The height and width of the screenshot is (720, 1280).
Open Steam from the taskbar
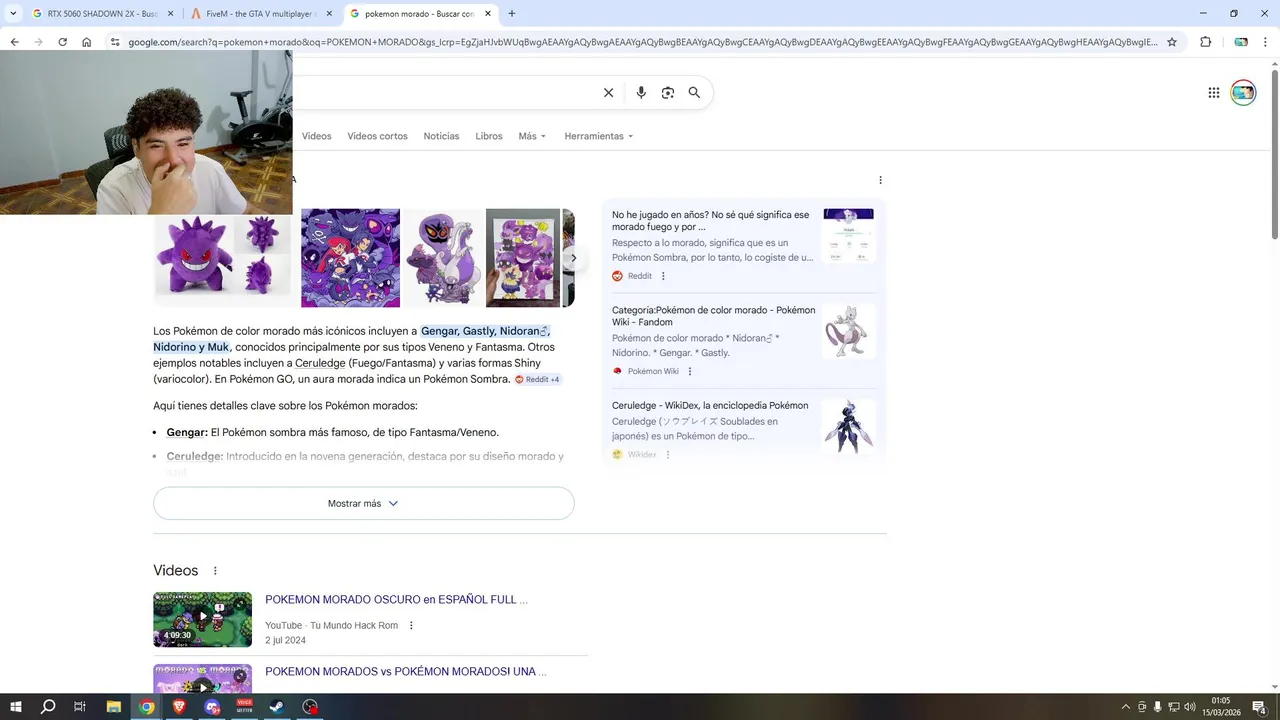(x=277, y=707)
